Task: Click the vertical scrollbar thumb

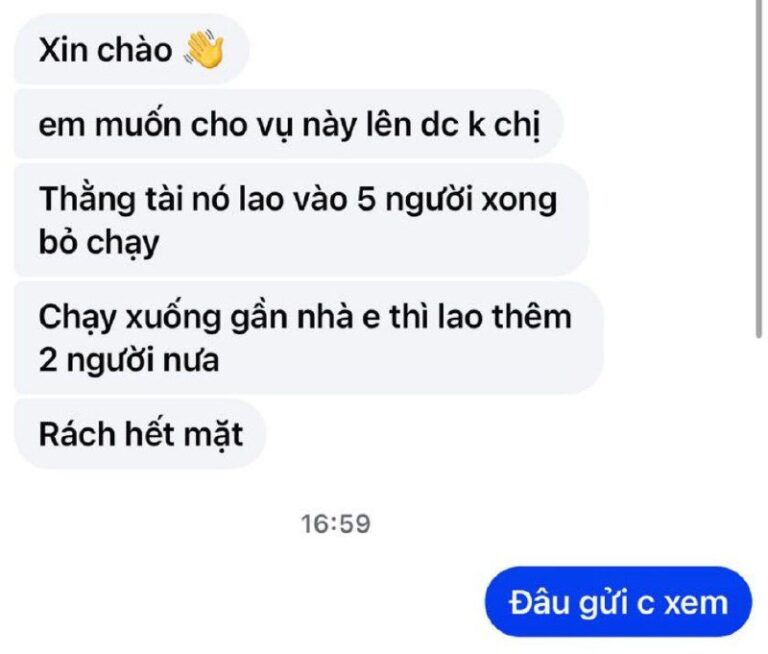Action: pyautogui.click(x=758, y=169)
